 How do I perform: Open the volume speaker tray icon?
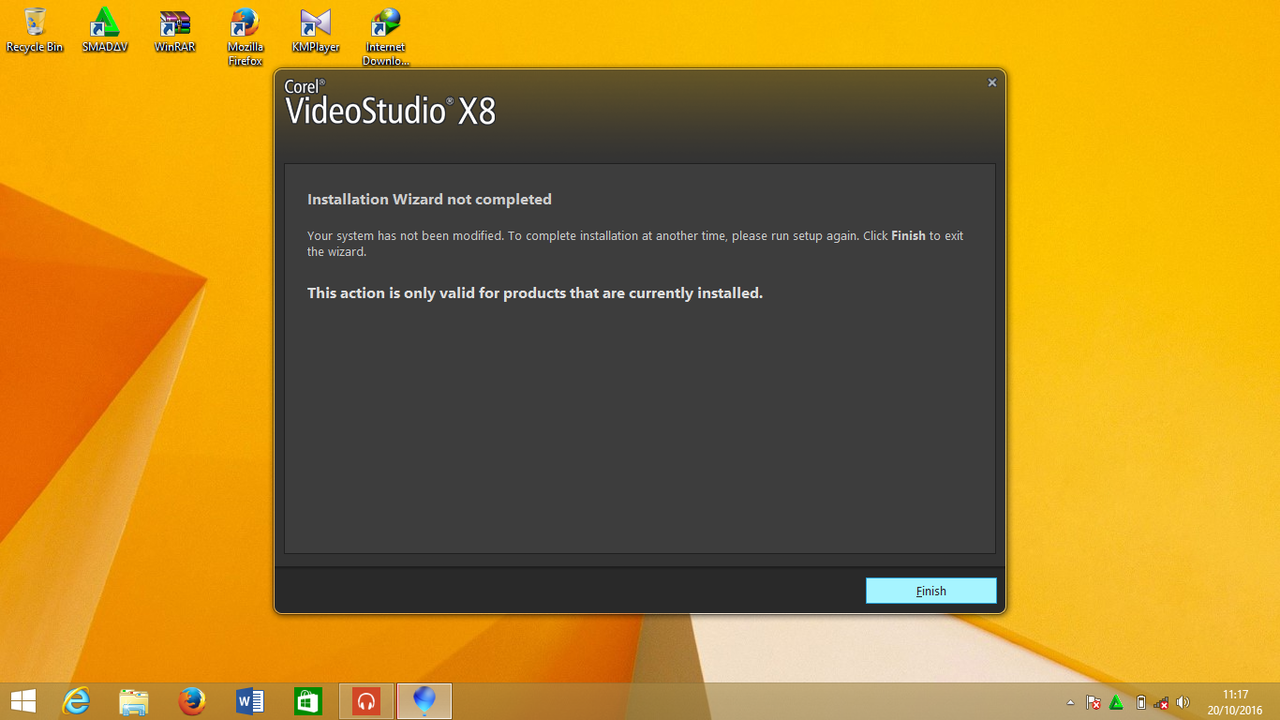[1184, 703]
